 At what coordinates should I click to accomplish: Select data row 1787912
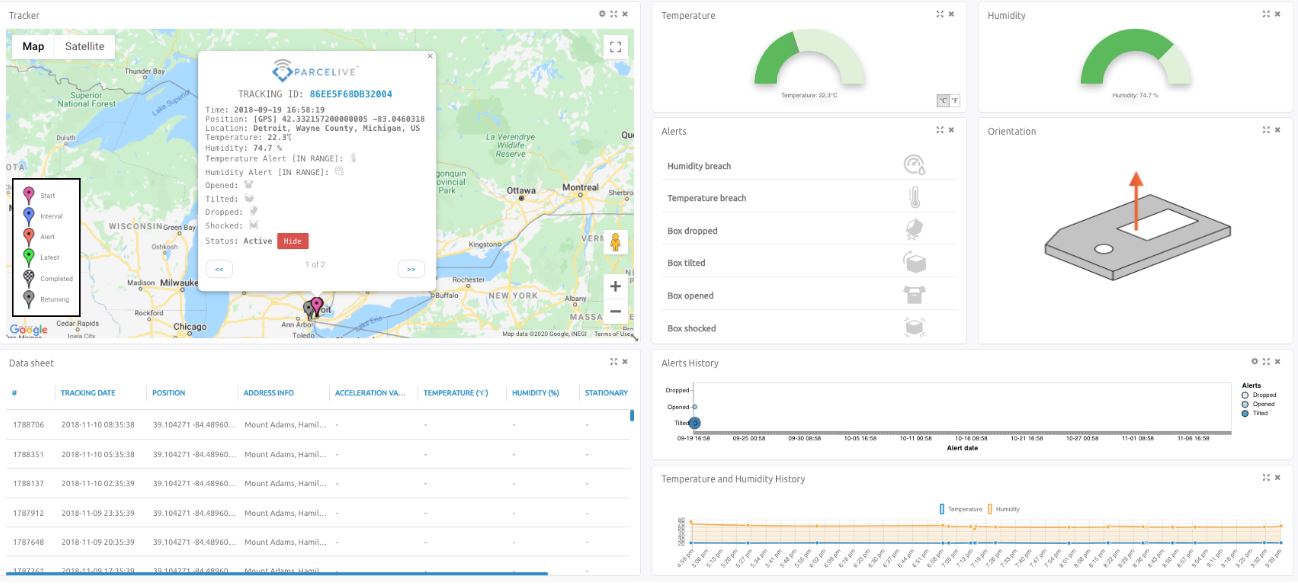pyautogui.click(x=318, y=513)
